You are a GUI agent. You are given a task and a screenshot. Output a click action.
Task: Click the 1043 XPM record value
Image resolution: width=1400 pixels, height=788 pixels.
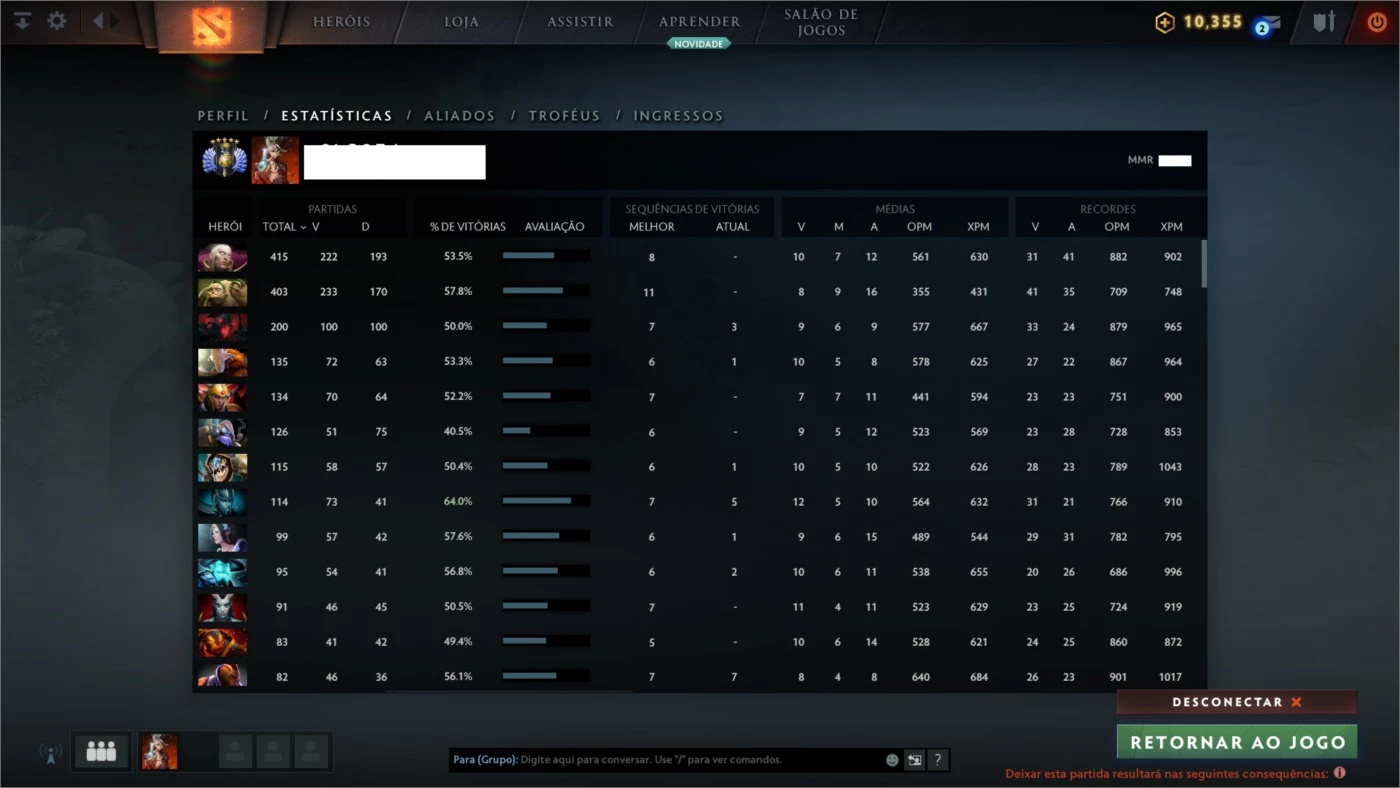tap(1171, 467)
